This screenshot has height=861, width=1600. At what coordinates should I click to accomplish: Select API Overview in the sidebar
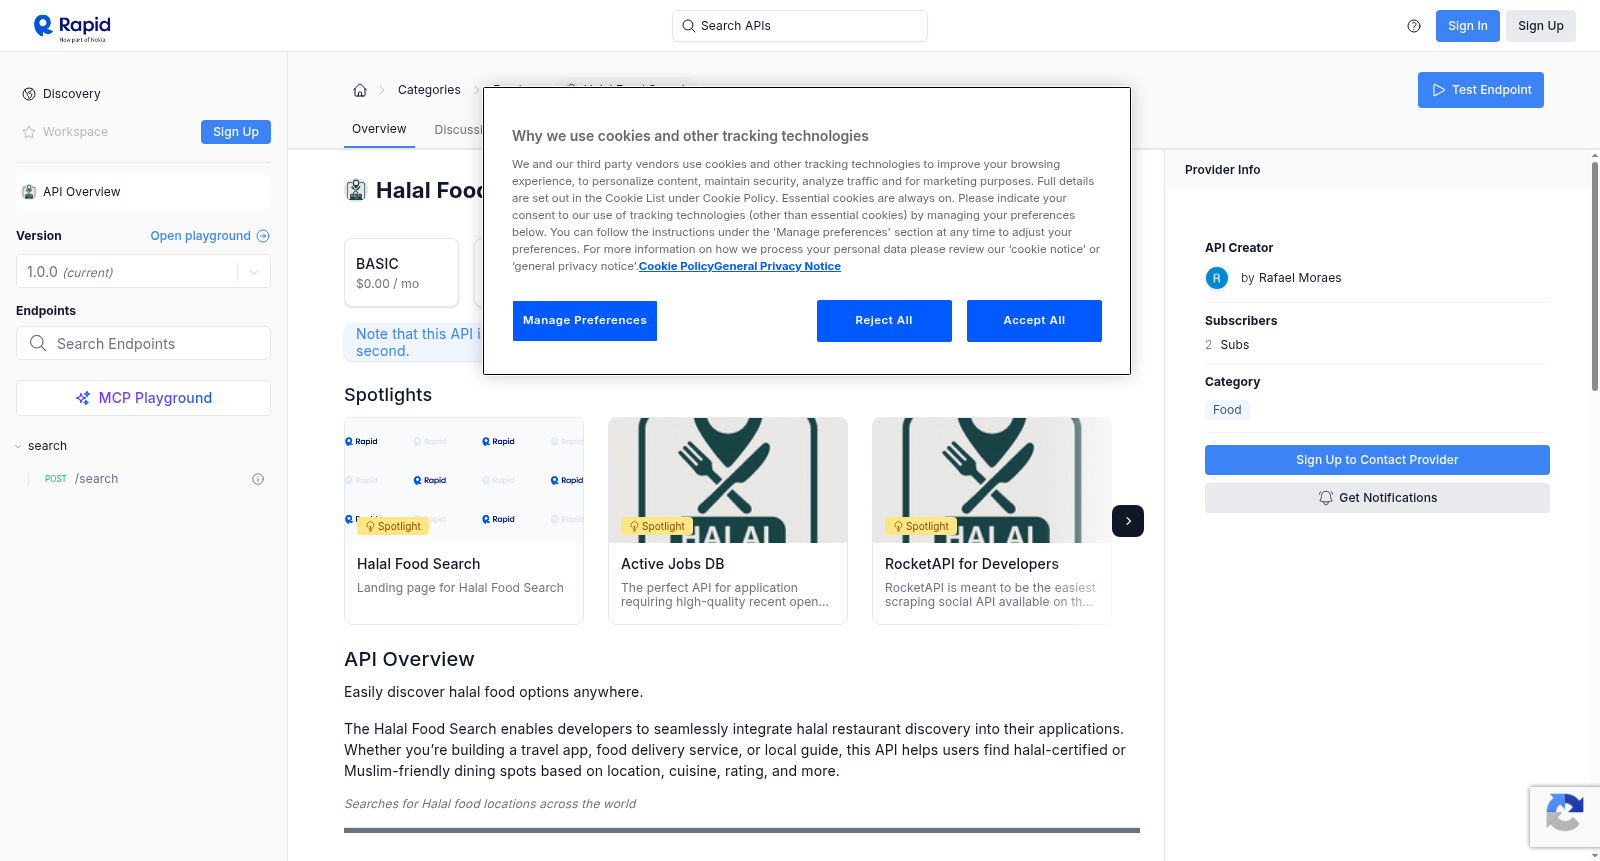(x=143, y=192)
